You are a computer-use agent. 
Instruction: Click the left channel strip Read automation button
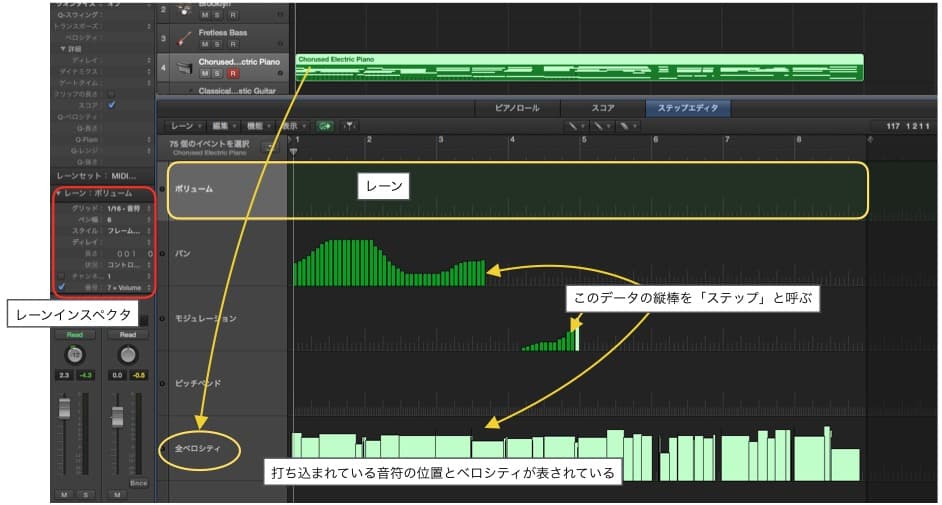pos(74,334)
